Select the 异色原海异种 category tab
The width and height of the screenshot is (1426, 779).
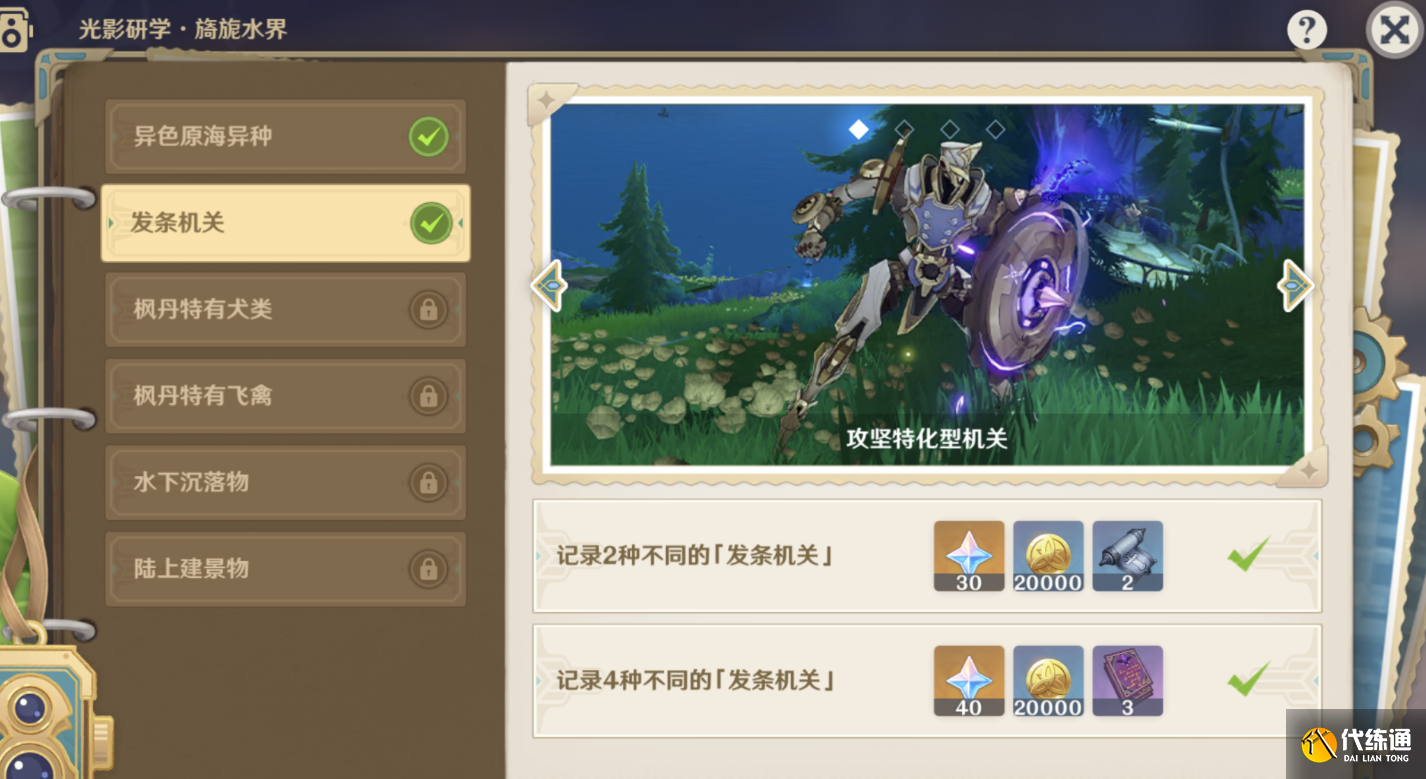point(285,137)
